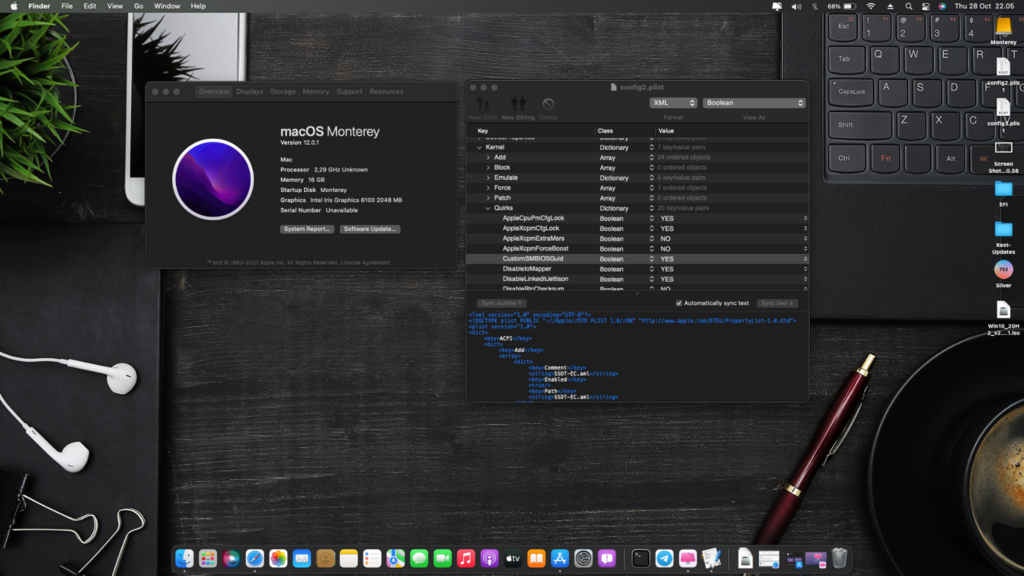Expand the Add array under Kernel
The height and width of the screenshot is (576, 1024).
coord(488,157)
